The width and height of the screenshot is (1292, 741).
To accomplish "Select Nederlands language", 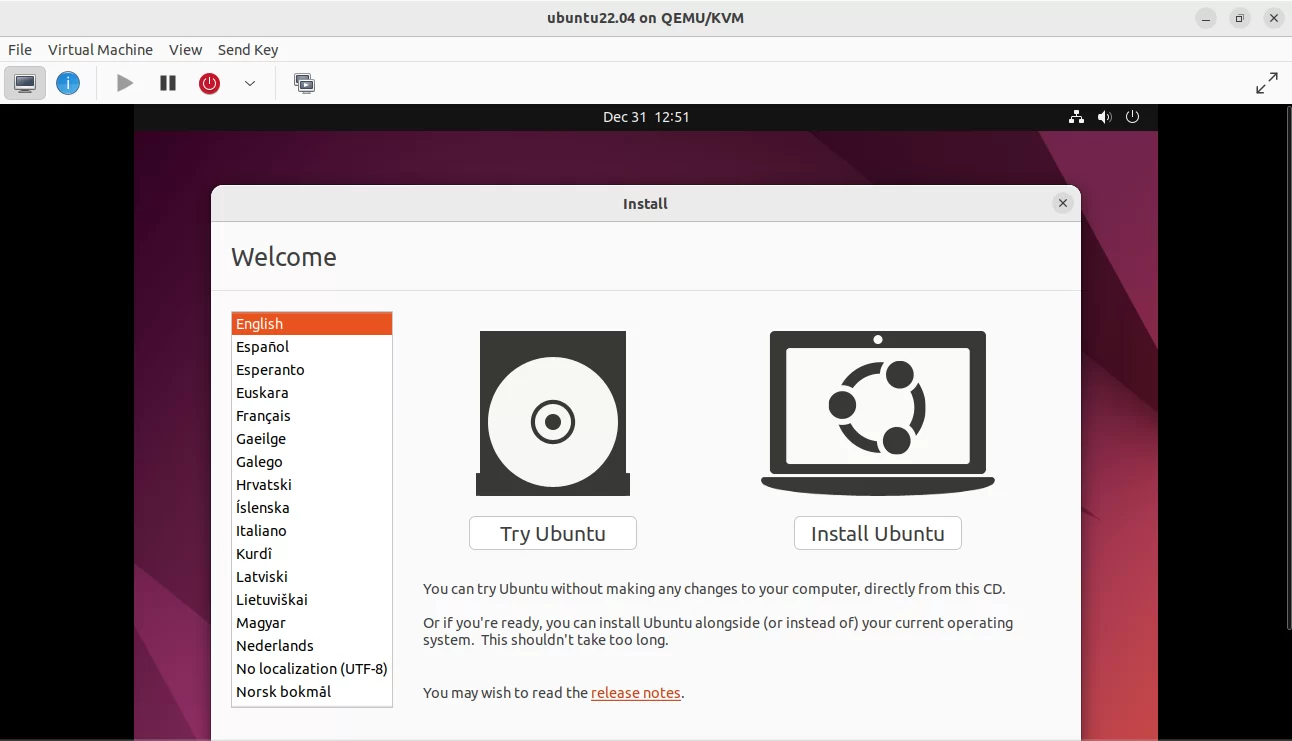I will pyautogui.click(x=312, y=646).
